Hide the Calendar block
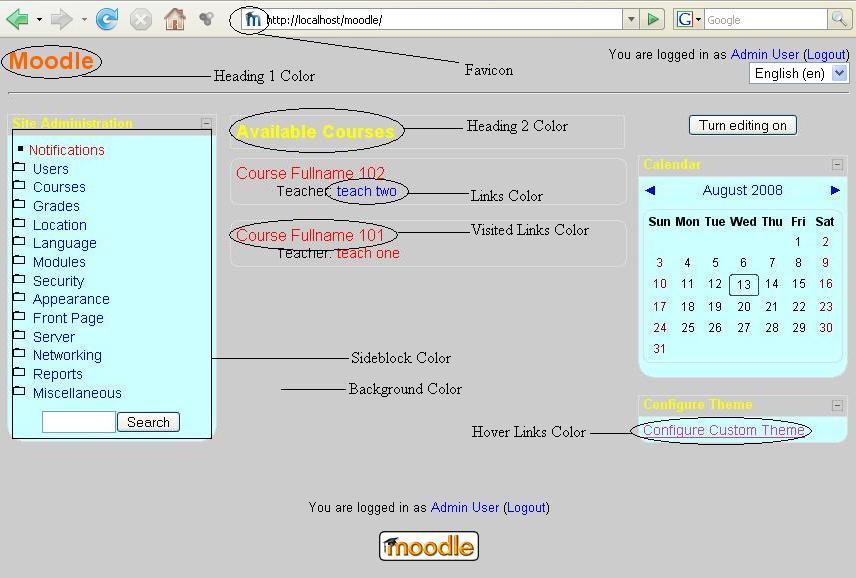This screenshot has width=856, height=578. [x=837, y=165]
